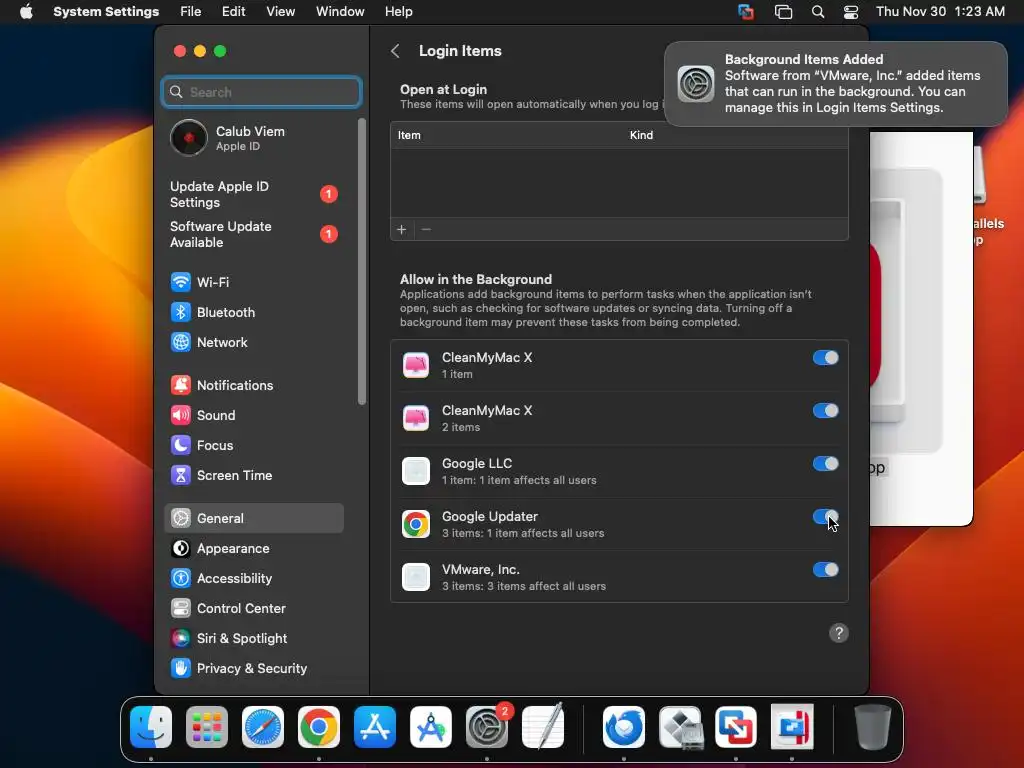This screenshot has height=768, width=1024.
Task: Click Software Update Available
Action: (253, 234)
